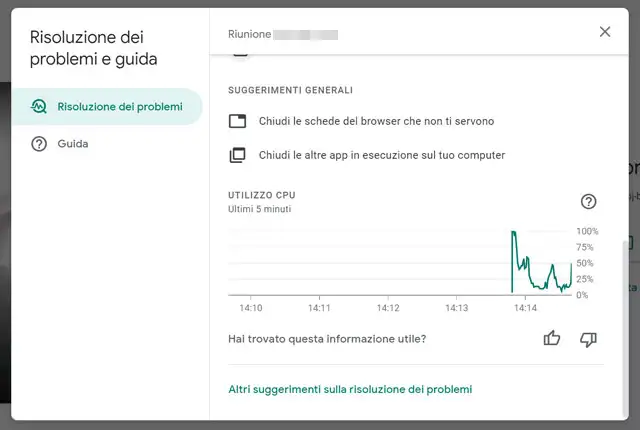Screen dimensions: 640x430
Task: Click the 14:12 time marker on chart
Action: click(x=388, y=308)
